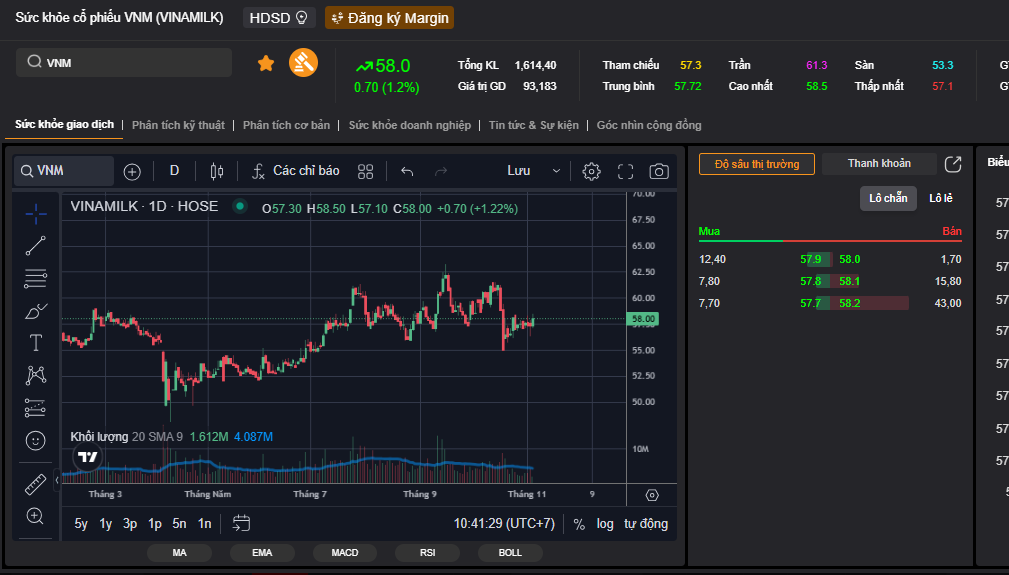1009x575 pixels.
Task: Toggle percent scale mode
Action: pyautogui.click(x=579, y=524)
